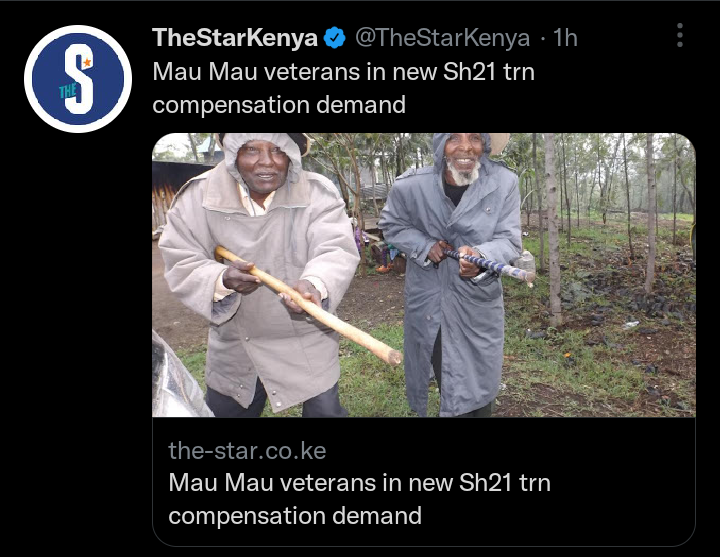Viewport: 720px width, 557px height.
Task: Open the three-dot more options menu
Action: 680,35
